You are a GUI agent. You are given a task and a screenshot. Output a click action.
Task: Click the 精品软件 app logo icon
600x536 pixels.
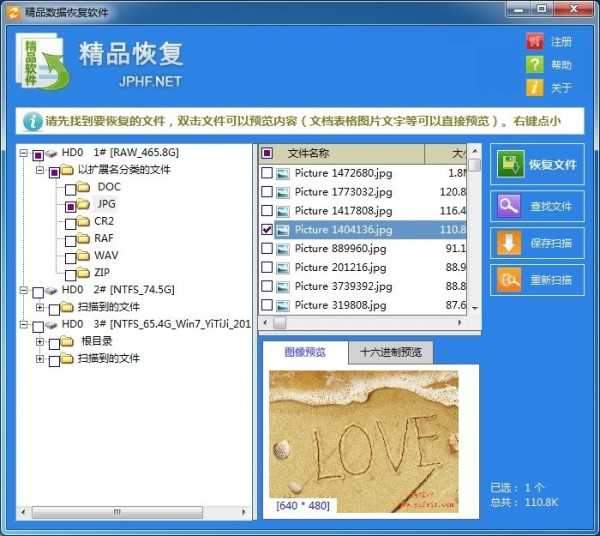(42, 61)
